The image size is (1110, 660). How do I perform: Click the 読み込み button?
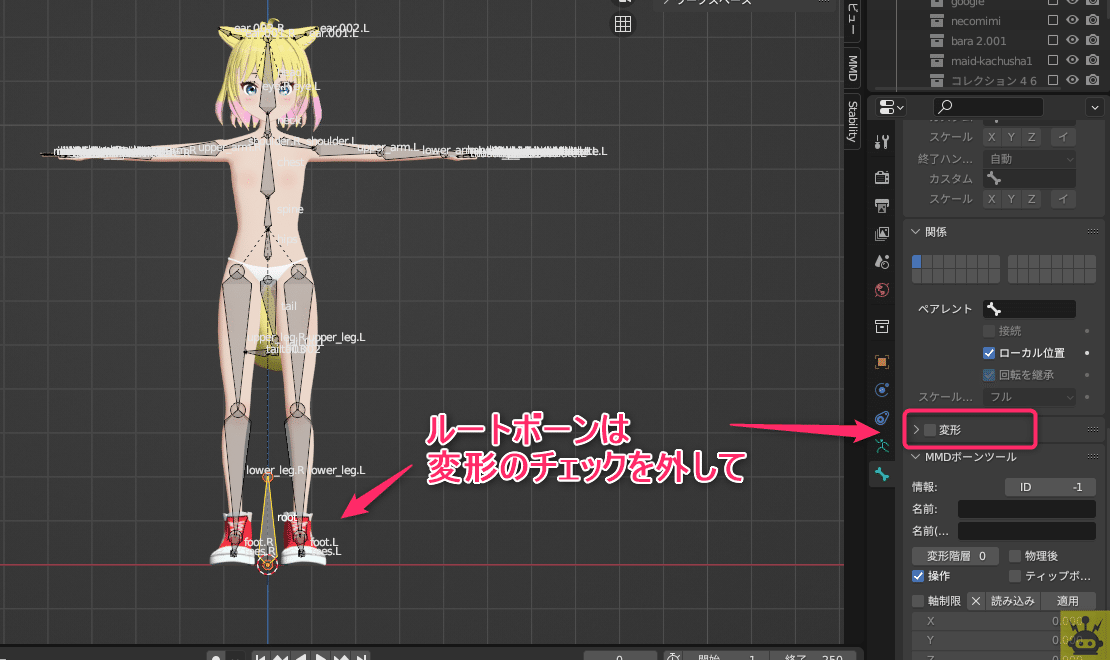tap(1013, 601)
